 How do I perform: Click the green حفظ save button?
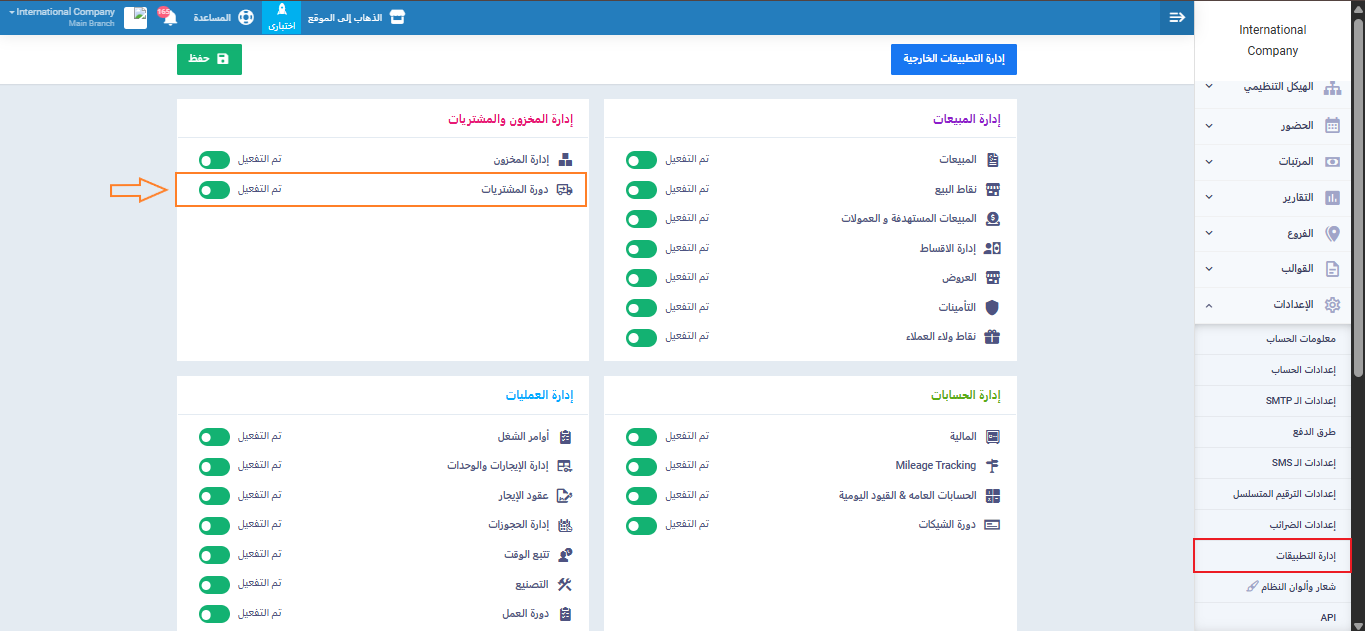click(209, 59)
